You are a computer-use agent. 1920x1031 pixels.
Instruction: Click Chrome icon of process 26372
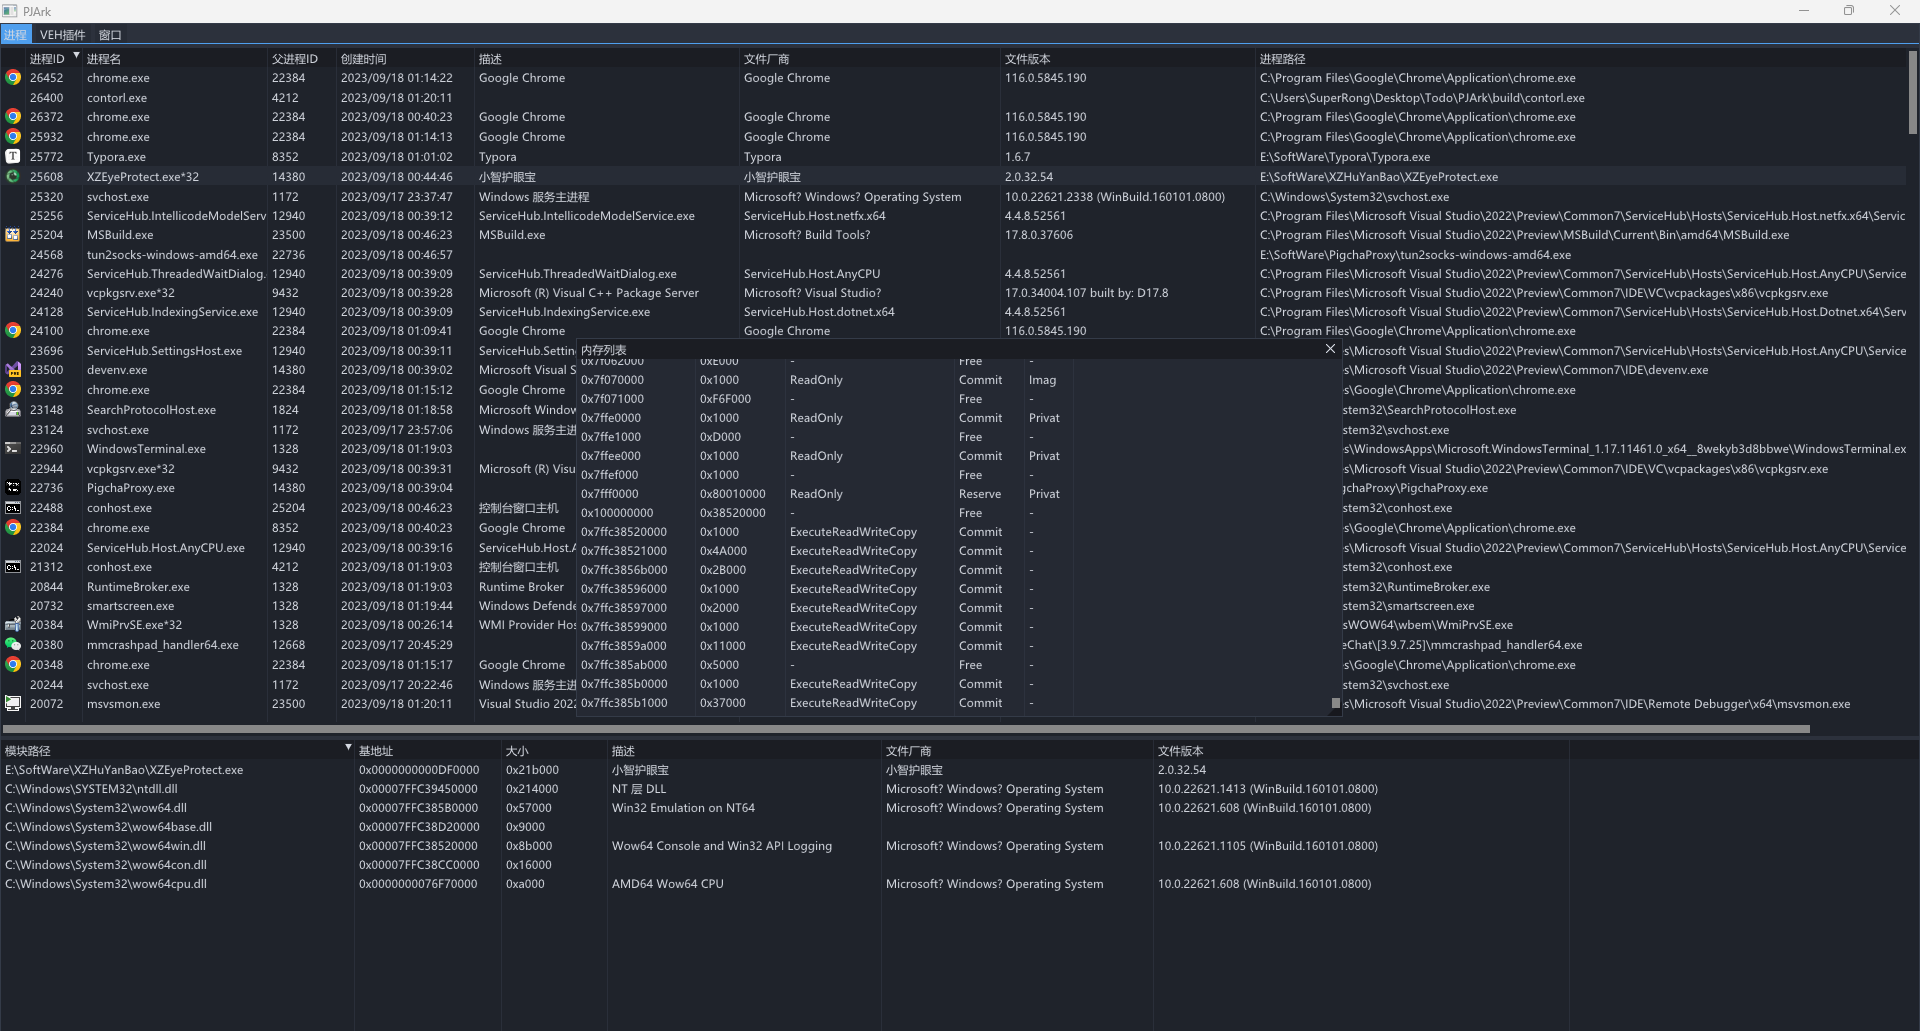13,116
